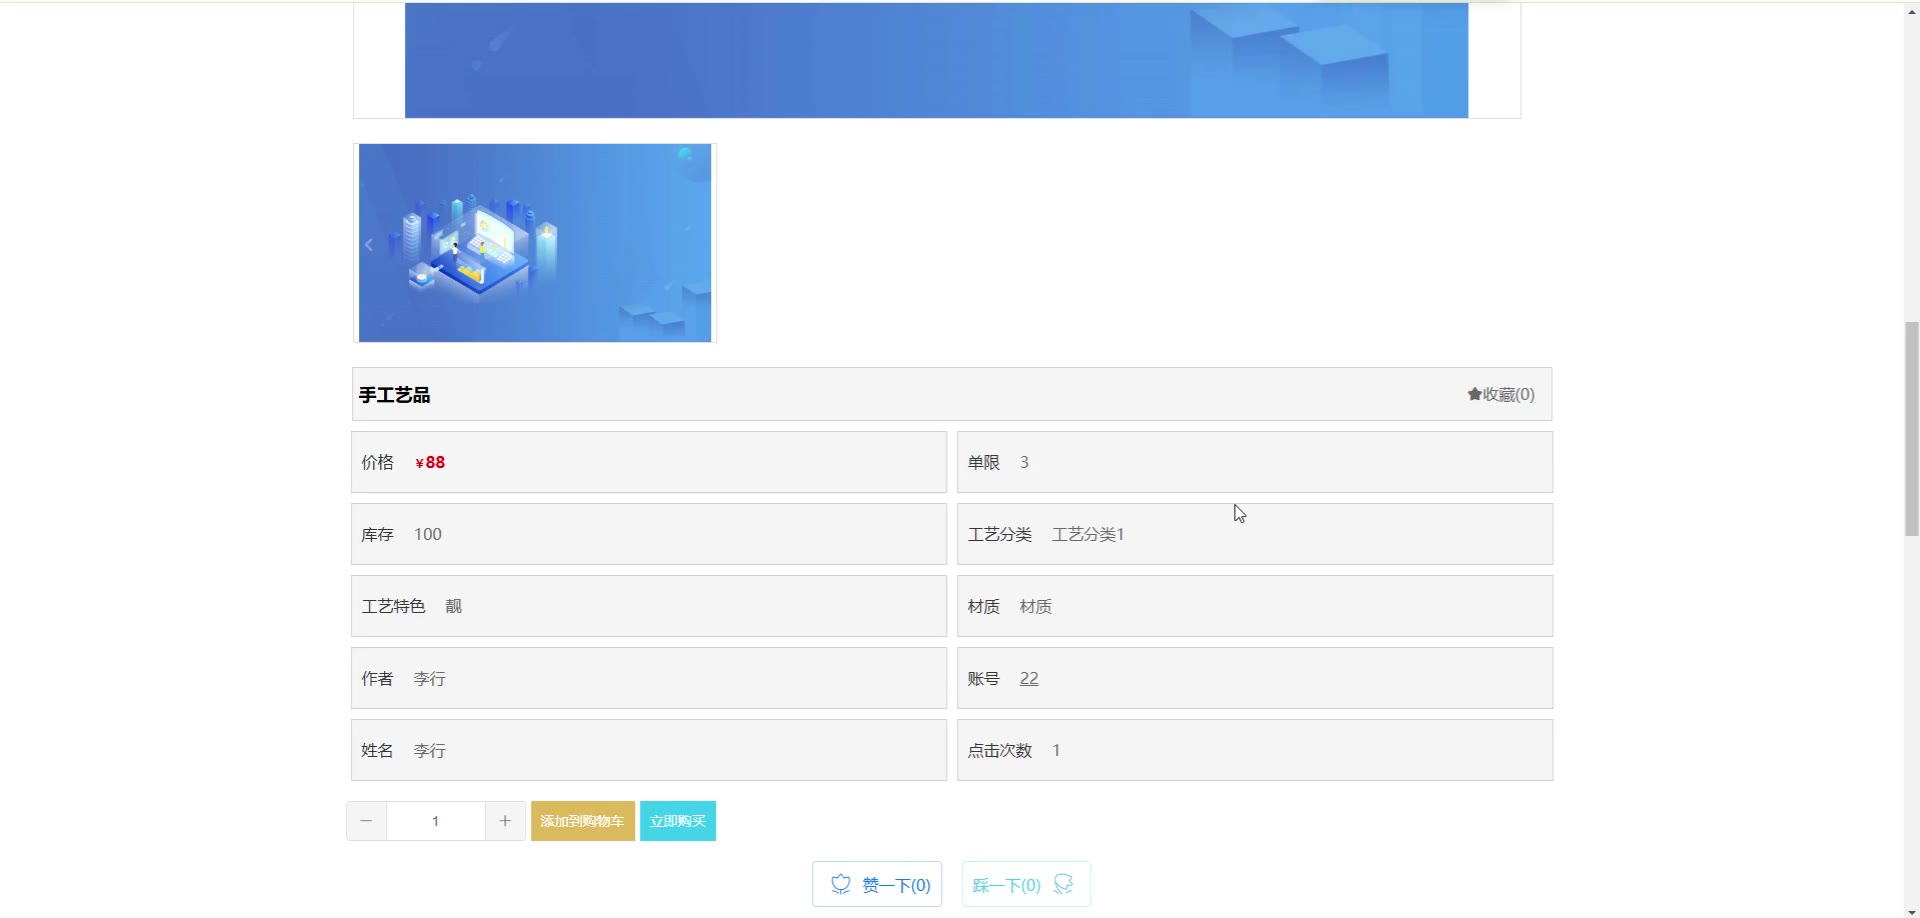
Task: Click the category value 工艺分类1
Action: pyautogui.click(x=1088, y=534)
